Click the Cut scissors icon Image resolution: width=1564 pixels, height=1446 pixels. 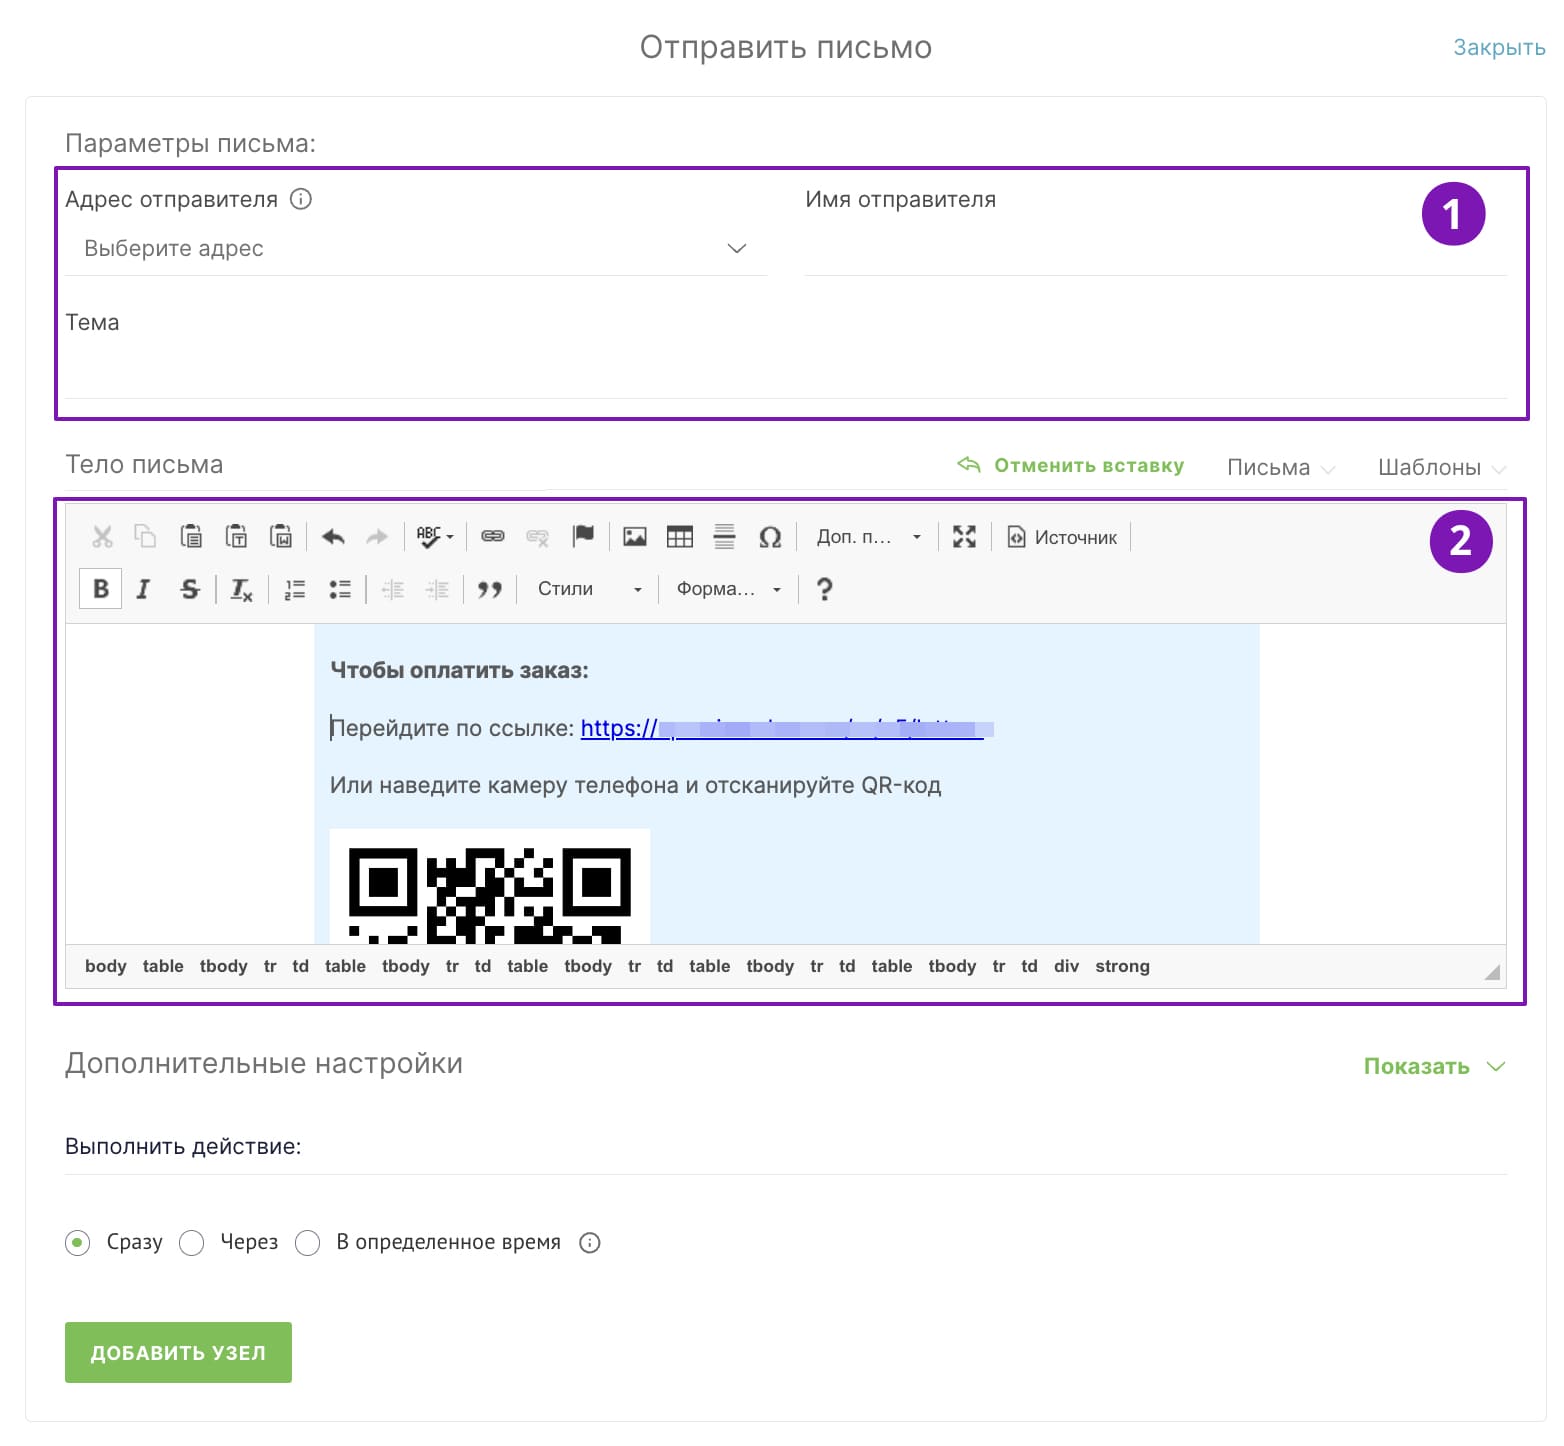click(102, 537)
